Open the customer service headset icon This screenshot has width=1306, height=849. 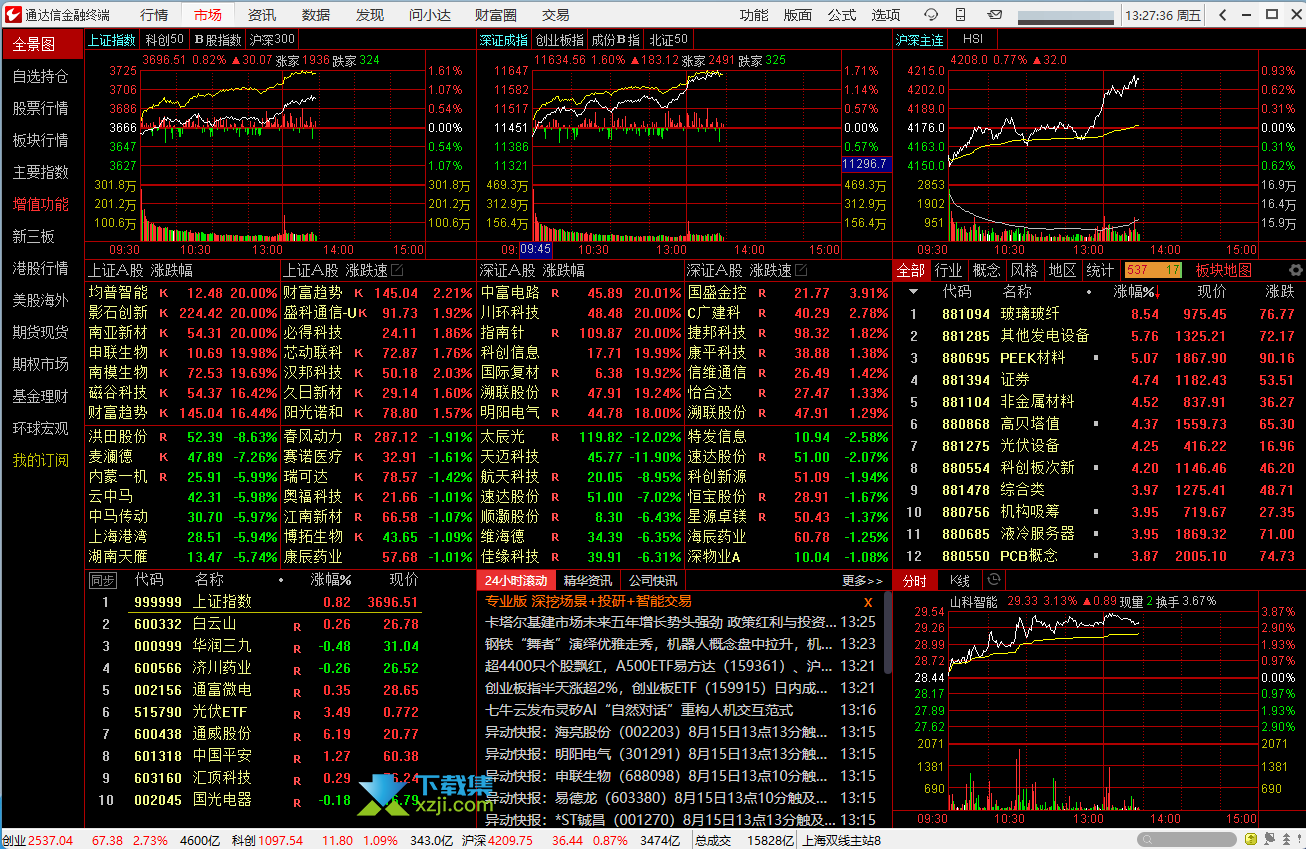(930, 15)
